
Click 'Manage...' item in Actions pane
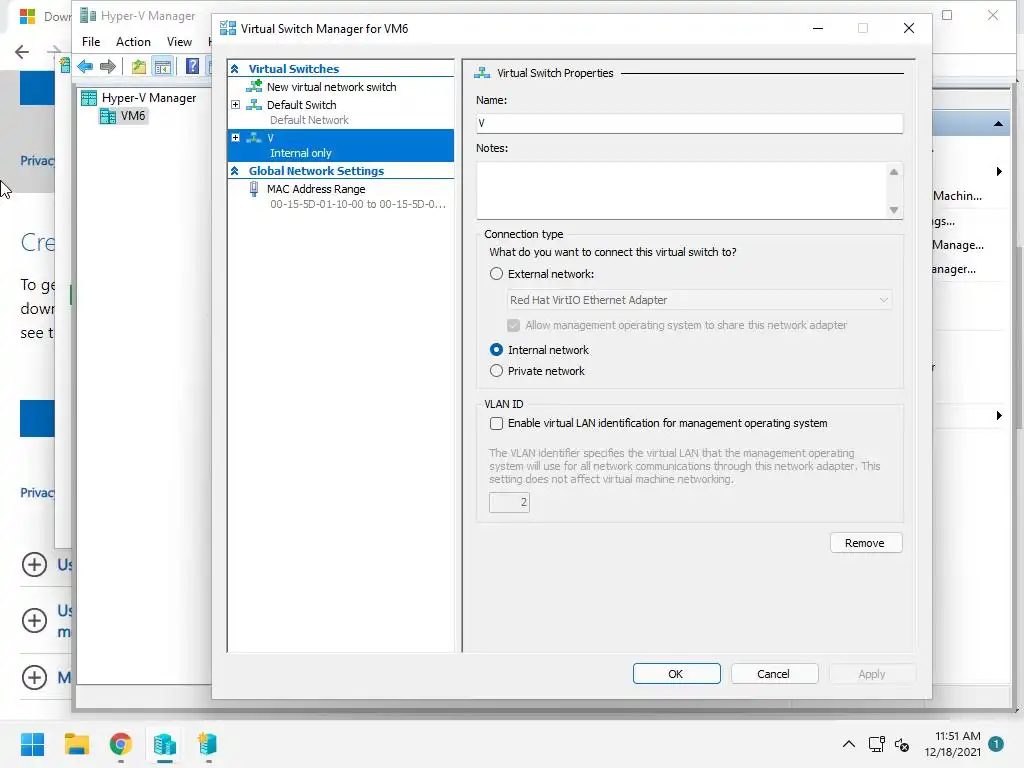click(958, 245)
